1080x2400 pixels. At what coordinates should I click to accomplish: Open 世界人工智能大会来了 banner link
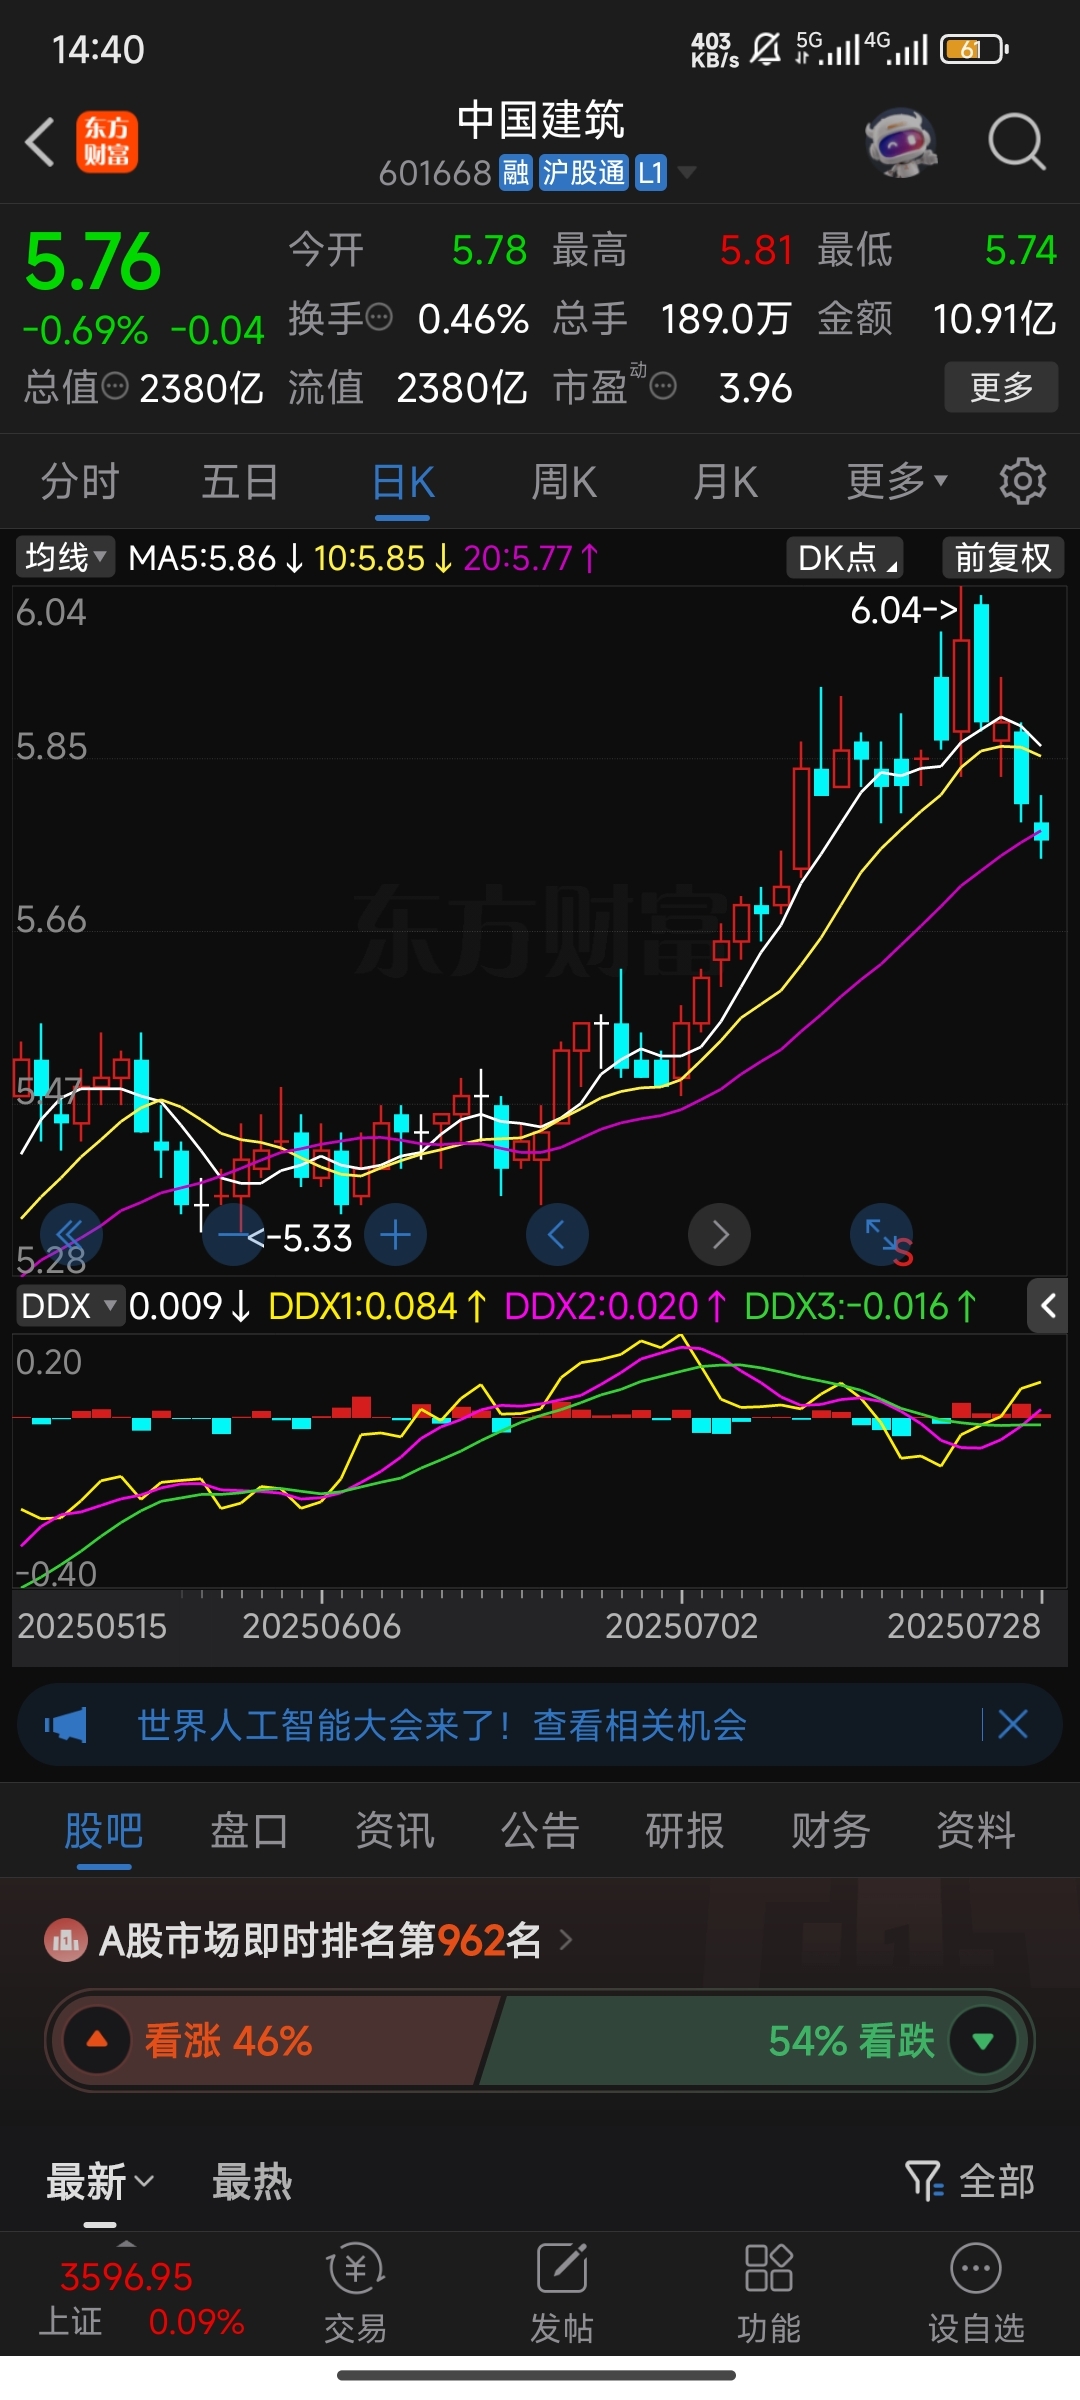tap(442, 1725)
